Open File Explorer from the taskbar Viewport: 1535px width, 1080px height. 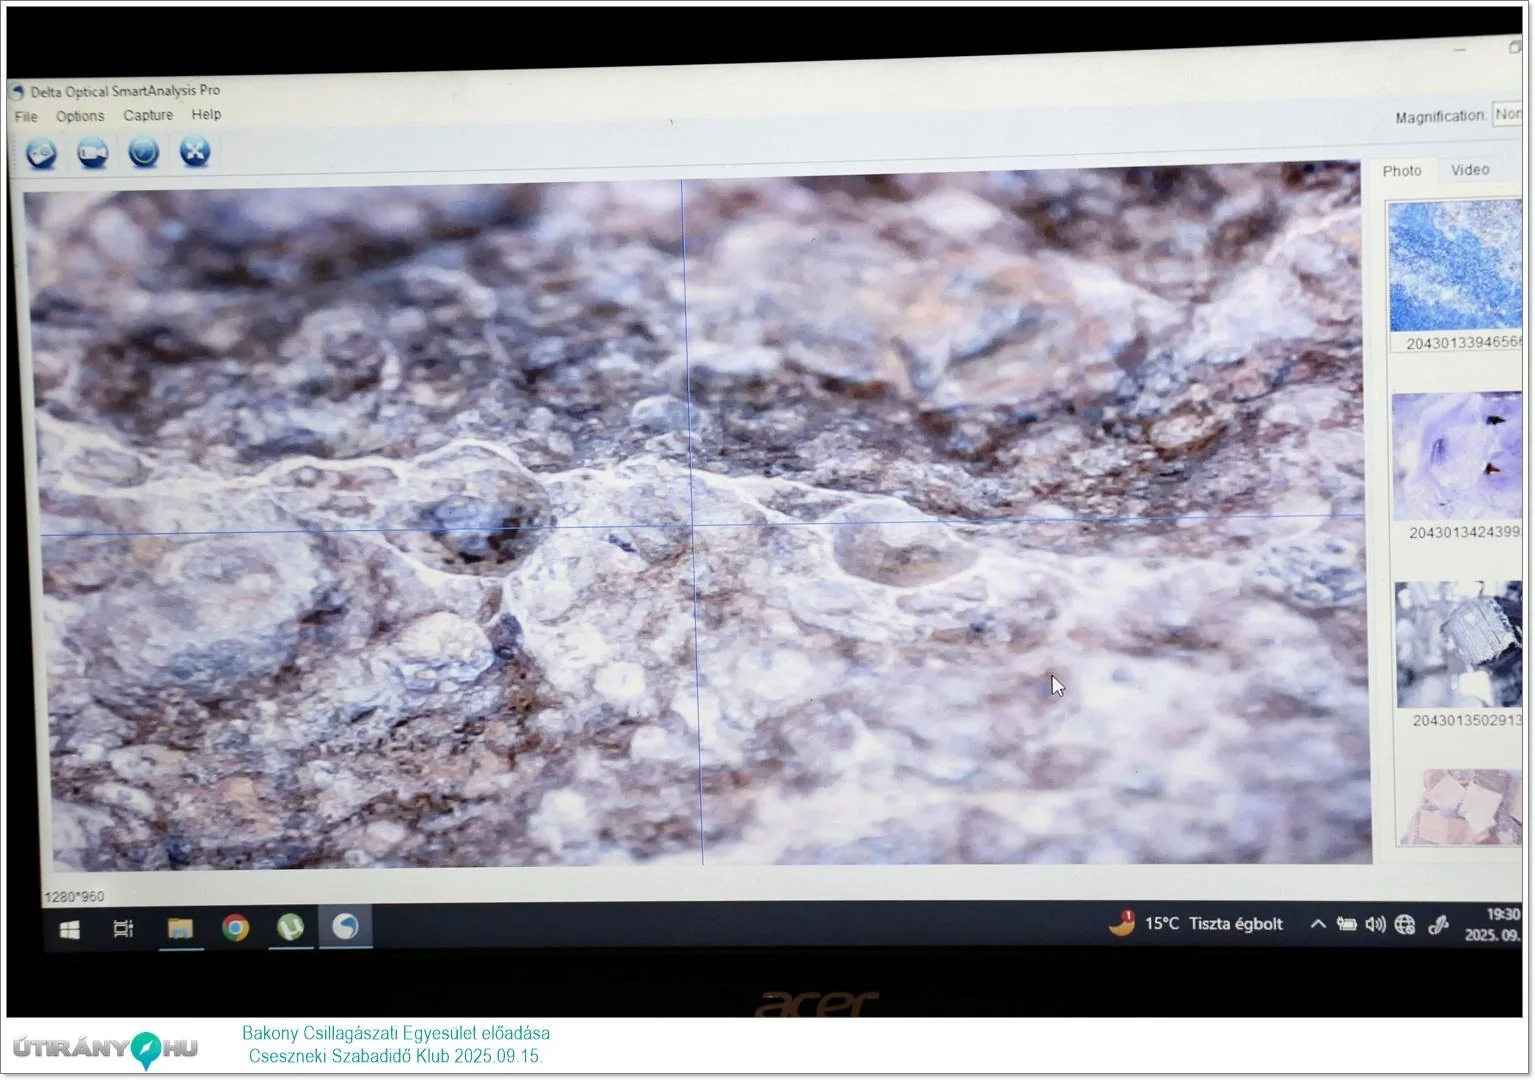coord(180,929)
